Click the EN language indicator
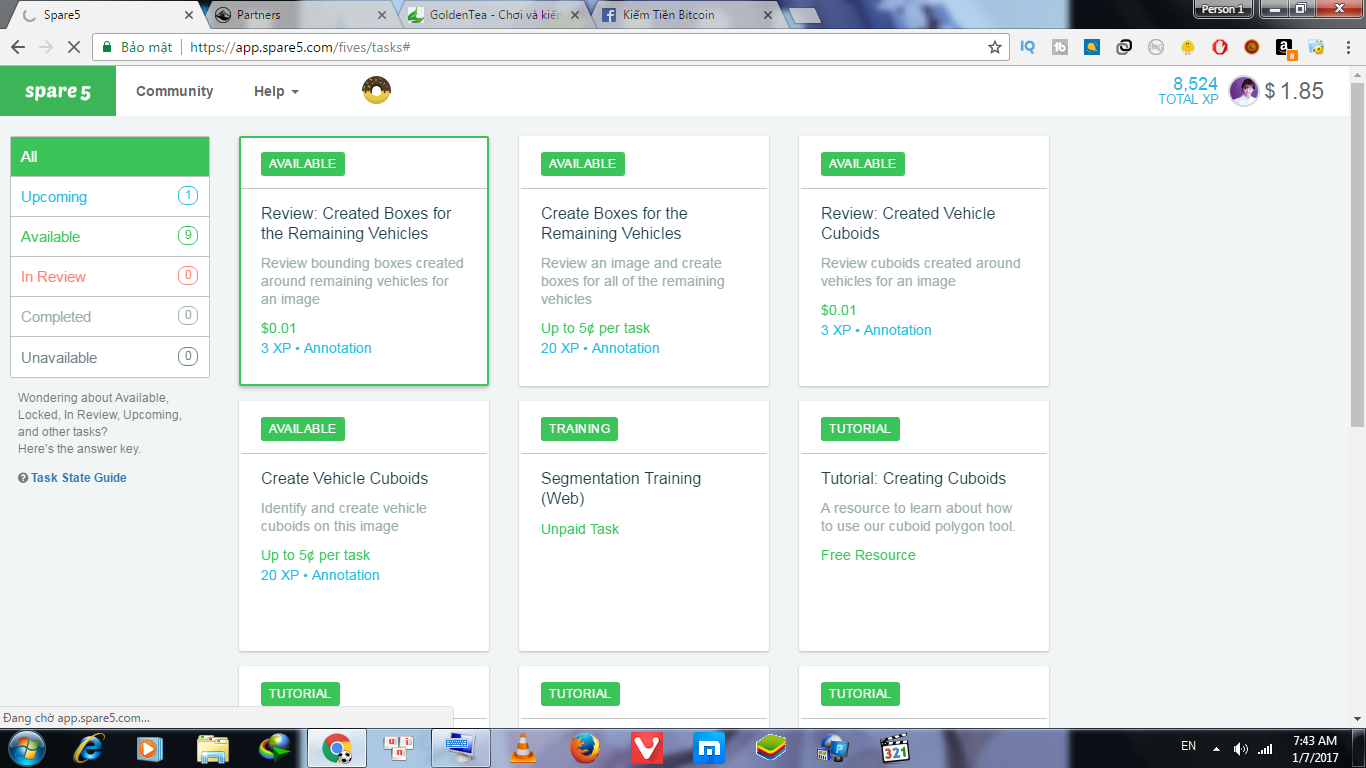 tap(1188, 746)
